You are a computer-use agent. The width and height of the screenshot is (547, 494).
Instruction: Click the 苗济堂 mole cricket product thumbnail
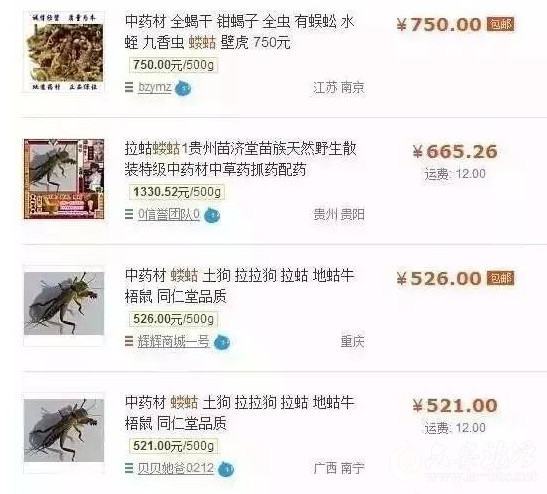click(64, 179)
